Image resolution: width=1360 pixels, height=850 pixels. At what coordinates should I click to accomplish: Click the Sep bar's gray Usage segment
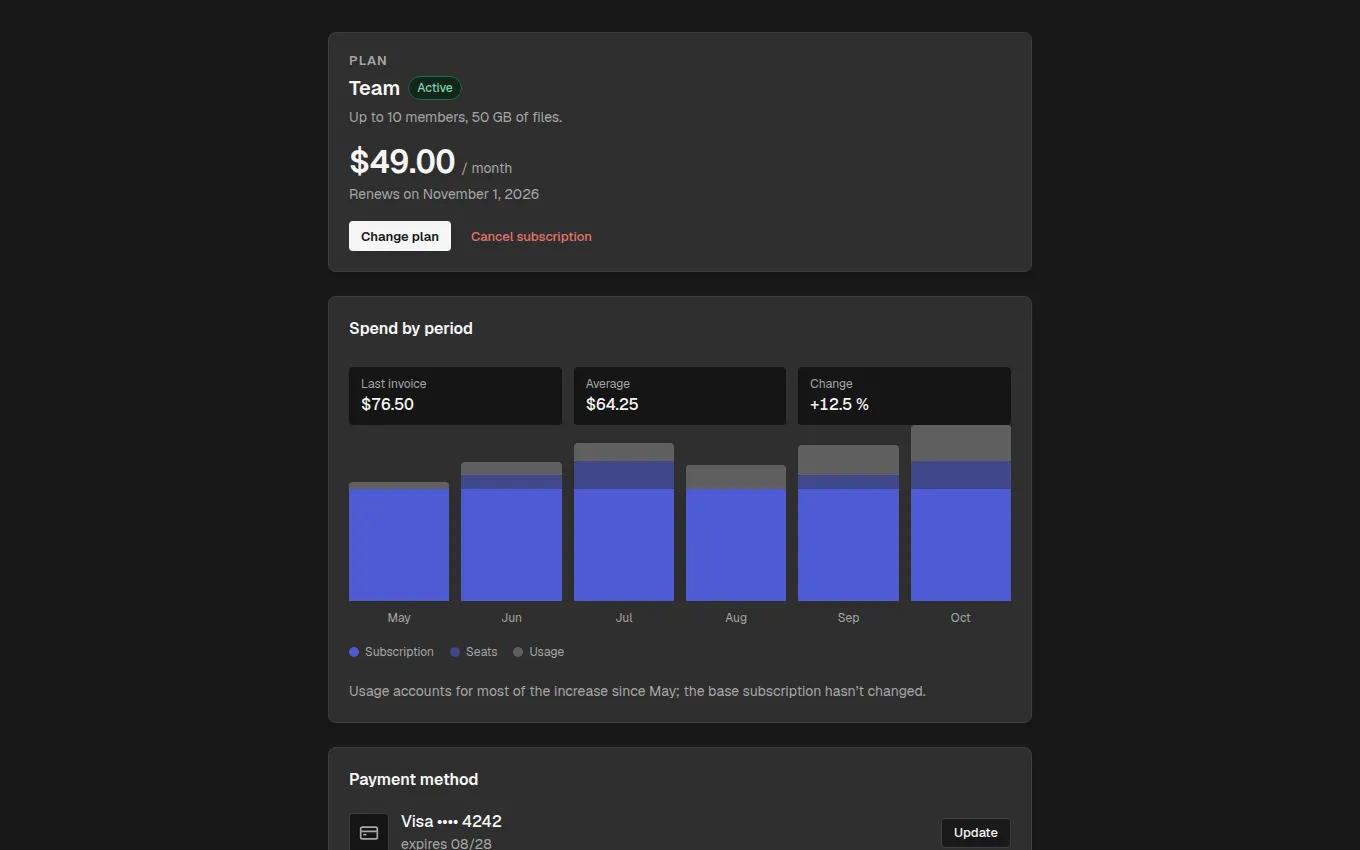click(x=848, y=460)
